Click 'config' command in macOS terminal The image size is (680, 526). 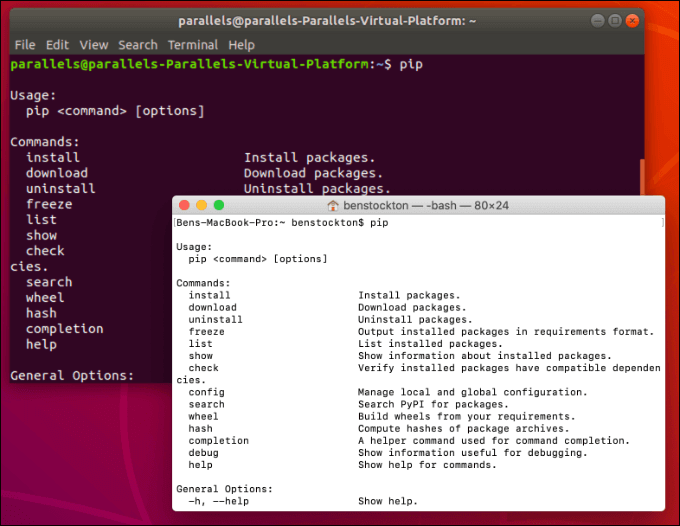point(206,392)
